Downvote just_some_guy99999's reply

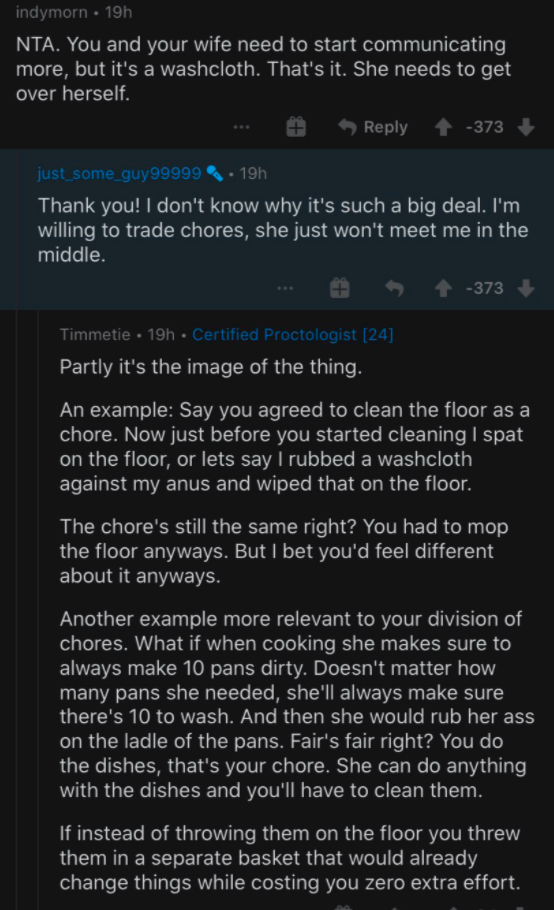click(x=526, y=288)
